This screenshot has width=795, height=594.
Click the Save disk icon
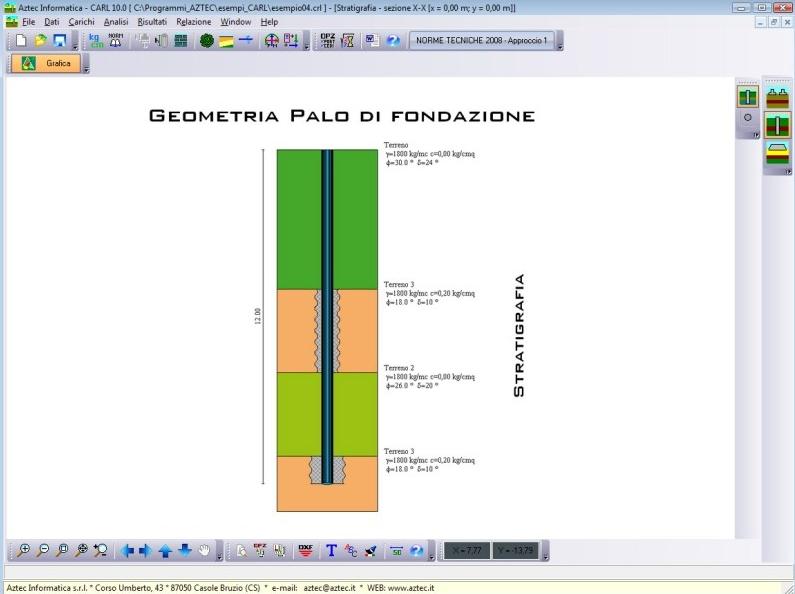click(59, 41)
